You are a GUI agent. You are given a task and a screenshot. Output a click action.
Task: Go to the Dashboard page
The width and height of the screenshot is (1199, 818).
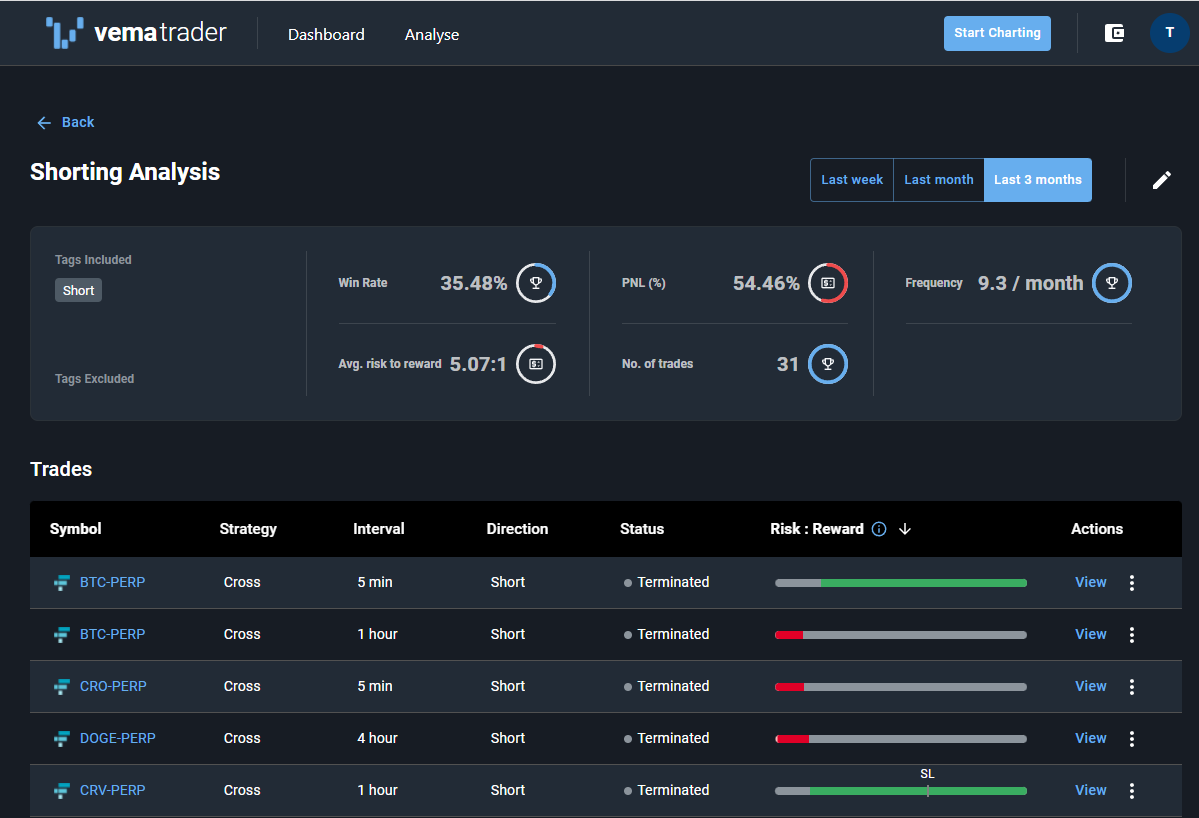coord(326,34)
